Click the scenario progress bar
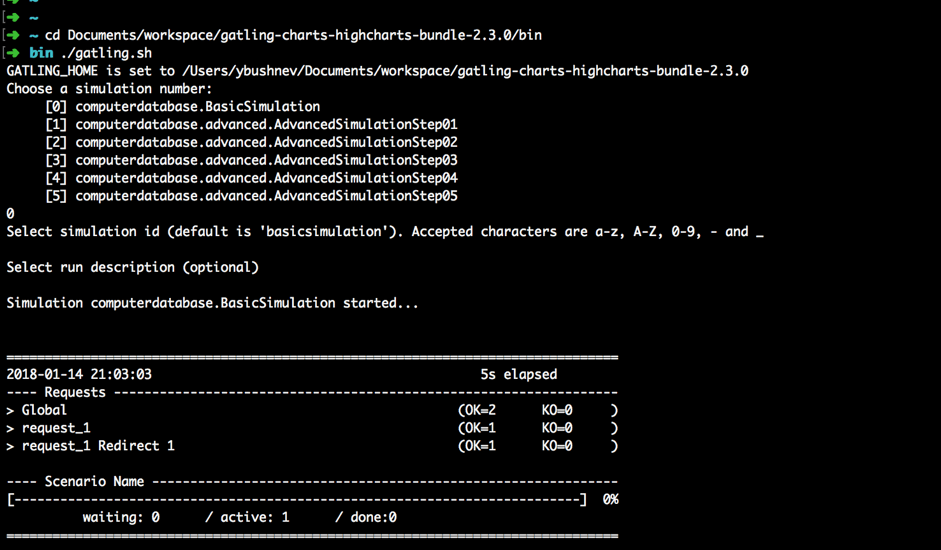 297,500
